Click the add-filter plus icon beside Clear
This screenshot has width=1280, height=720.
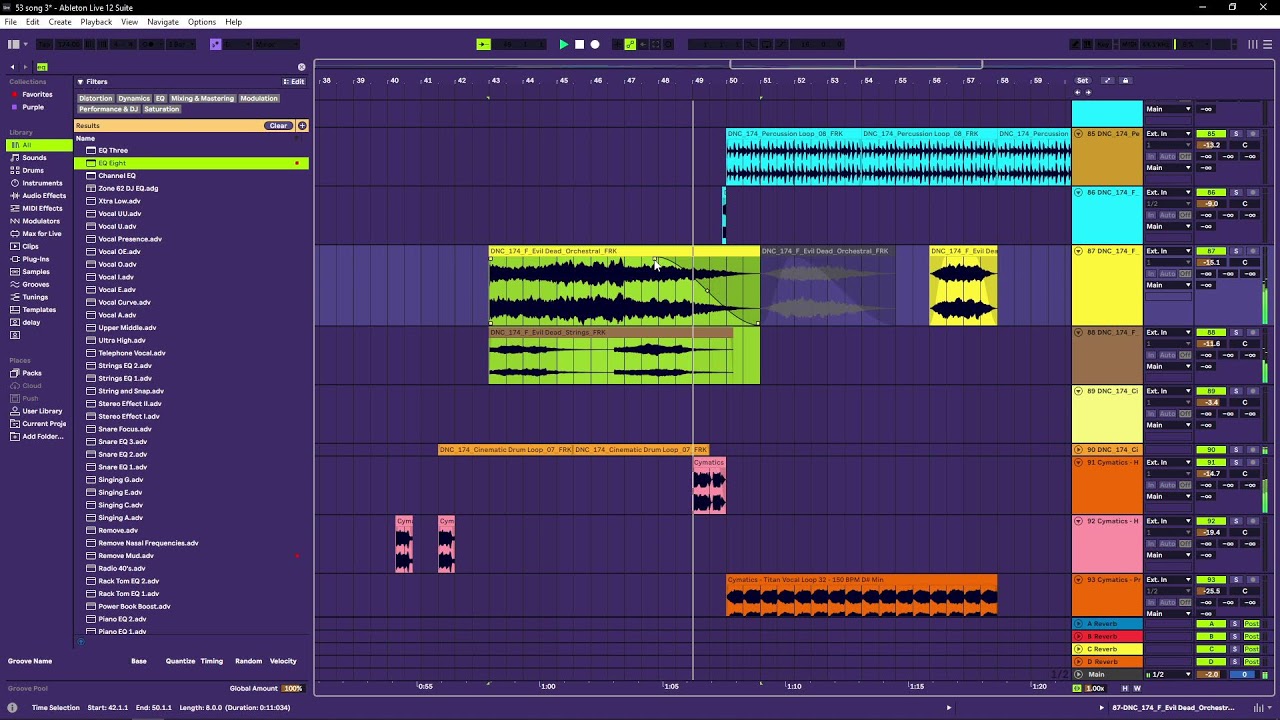point(302,126)
